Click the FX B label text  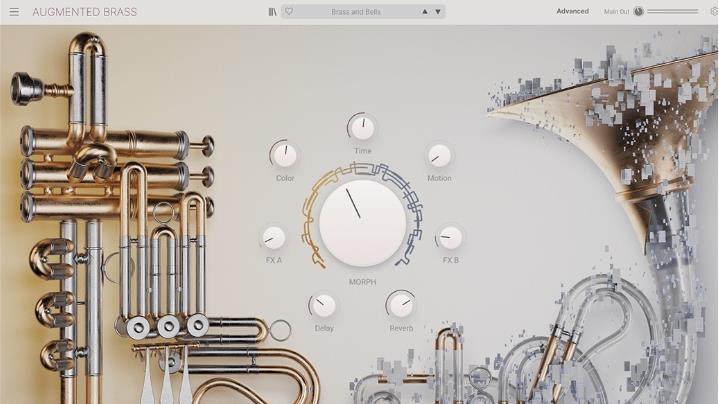click(451, 260)
